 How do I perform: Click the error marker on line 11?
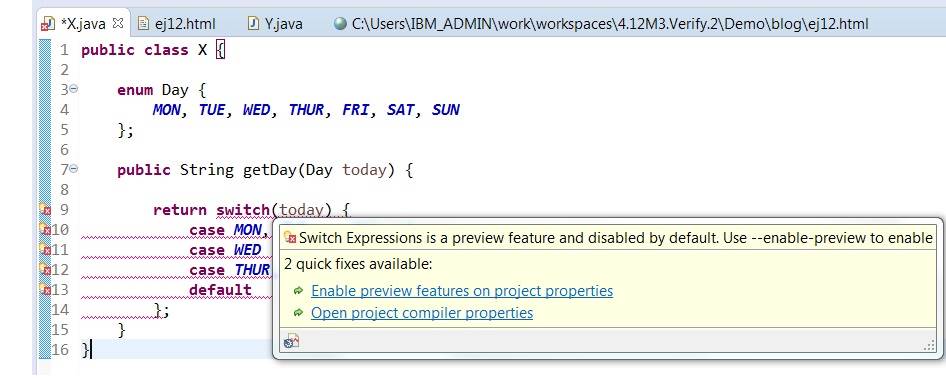click(x=45, y=249)
